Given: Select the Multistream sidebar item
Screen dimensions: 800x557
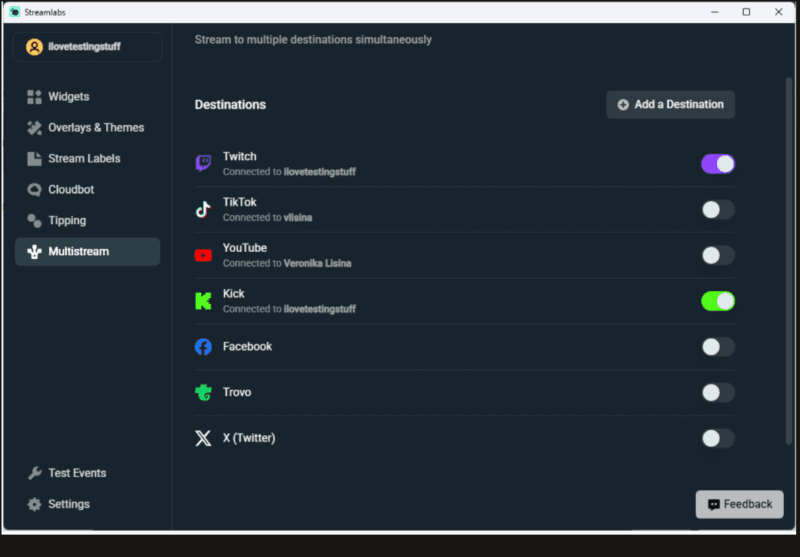Looking at the screenshot, I should pos(87,251).
